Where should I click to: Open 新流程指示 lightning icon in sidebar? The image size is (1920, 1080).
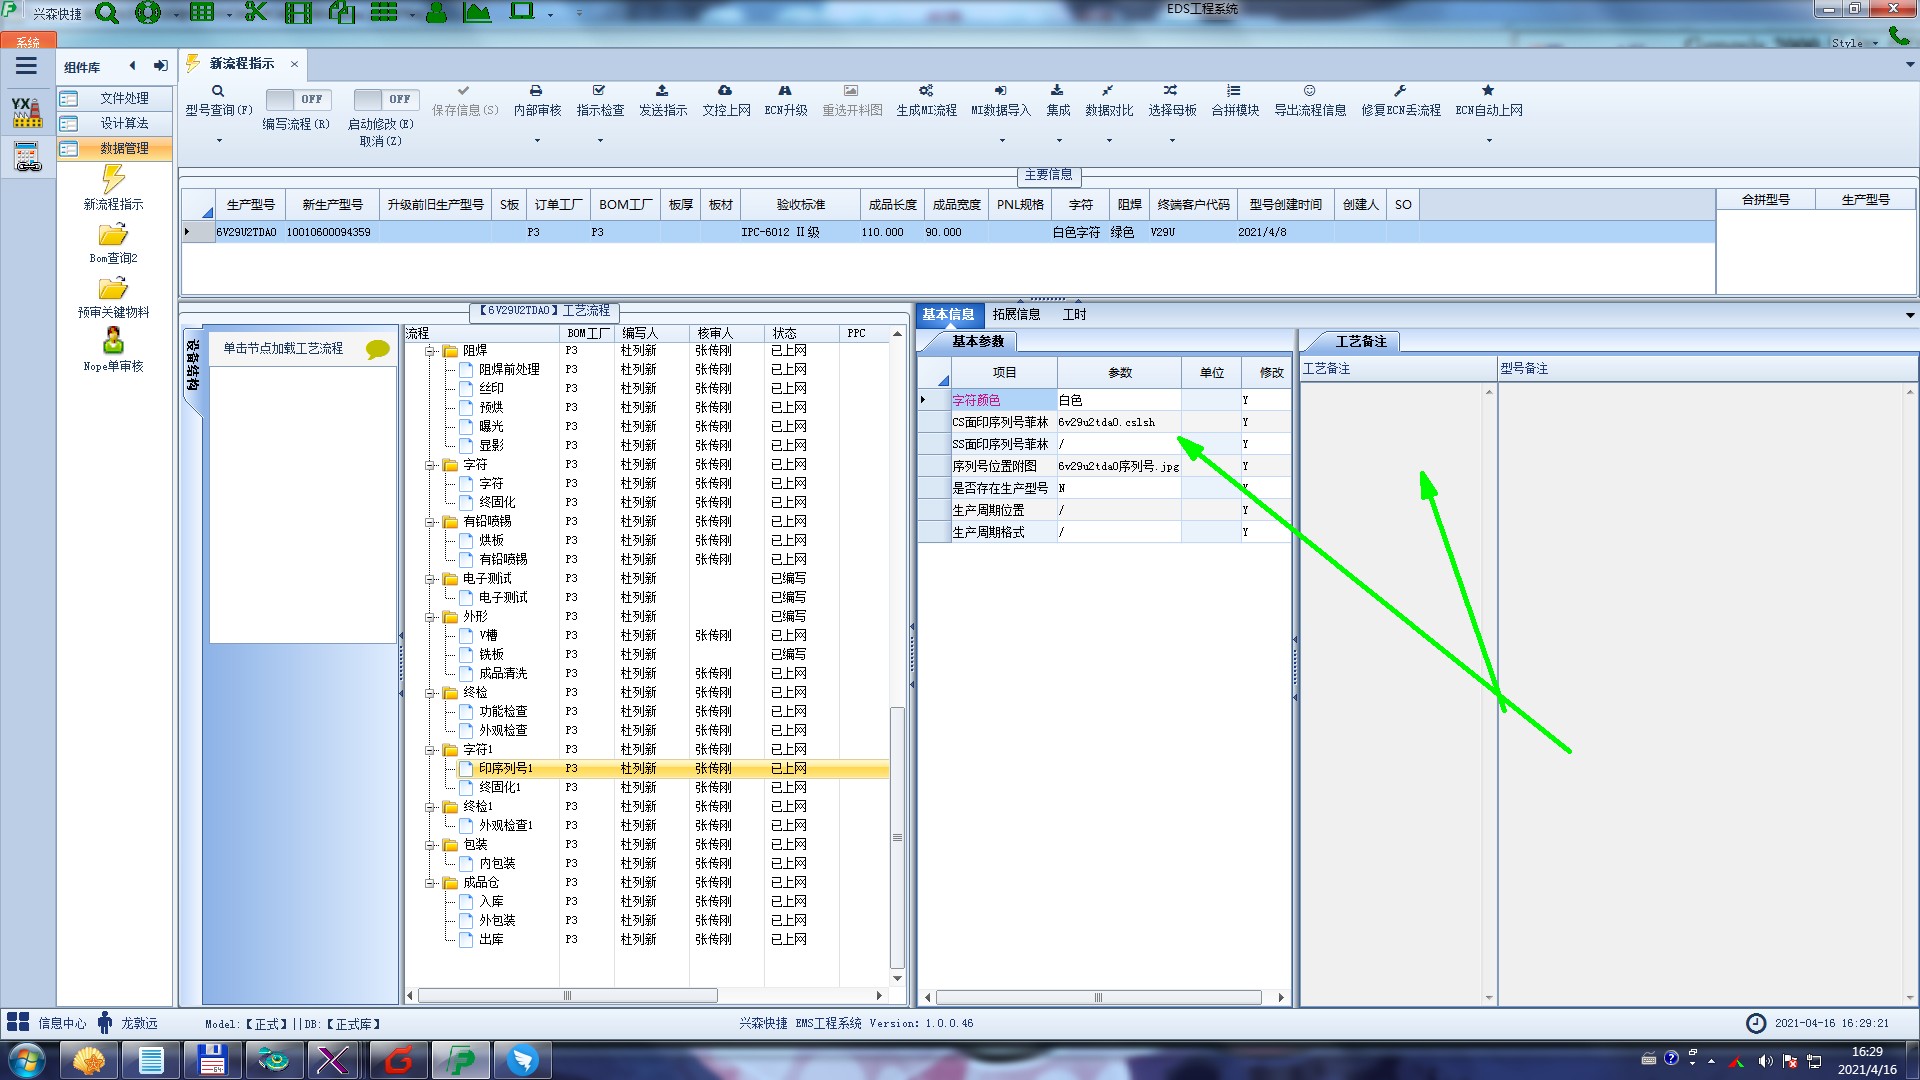(x=113, y=180)
